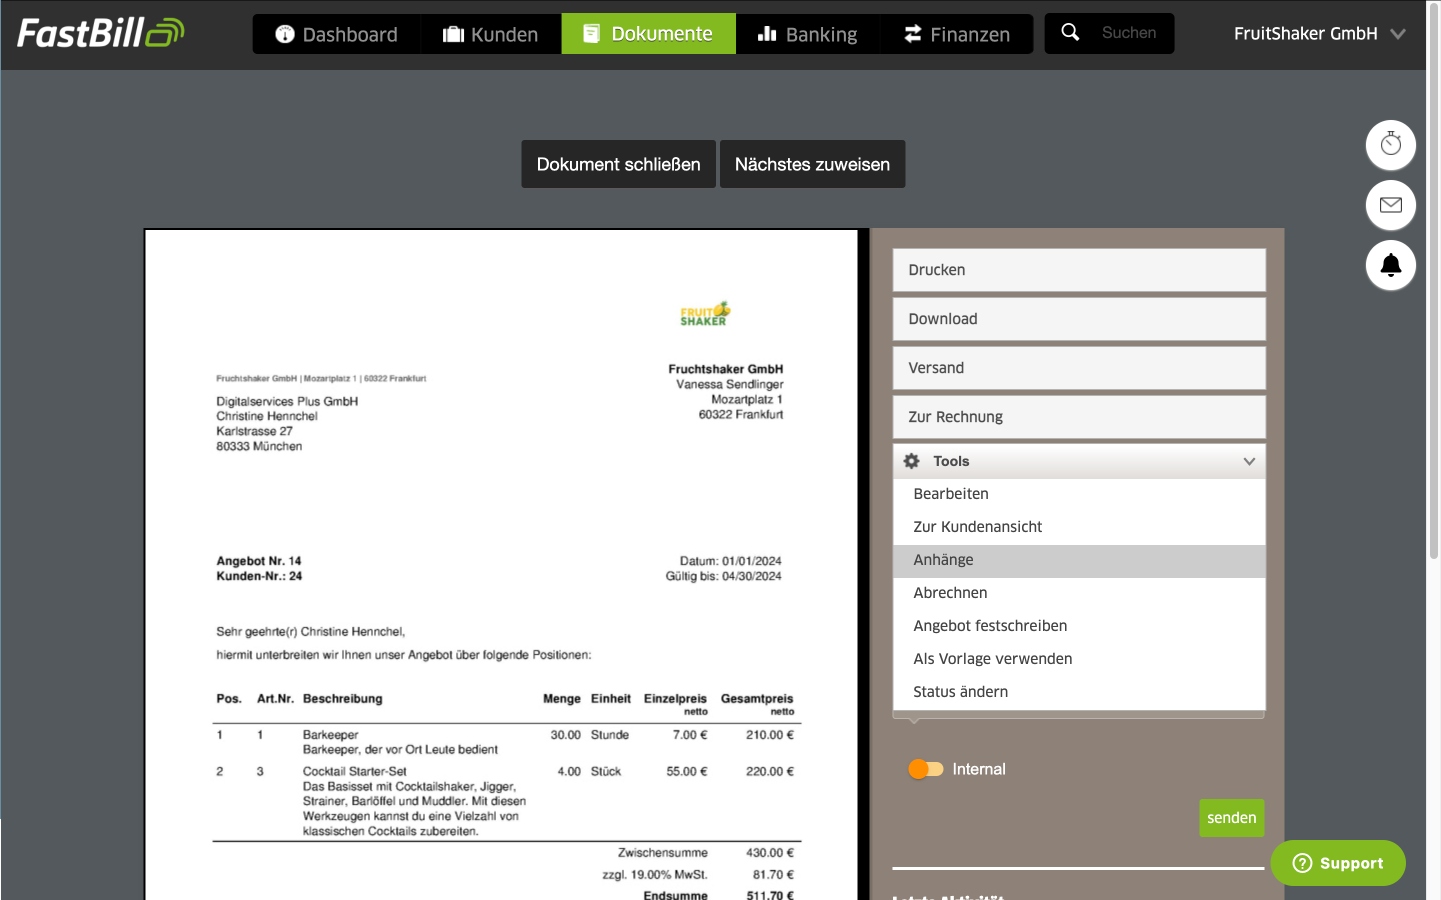Click the Tools gear icon

click(x=911, y=461)
